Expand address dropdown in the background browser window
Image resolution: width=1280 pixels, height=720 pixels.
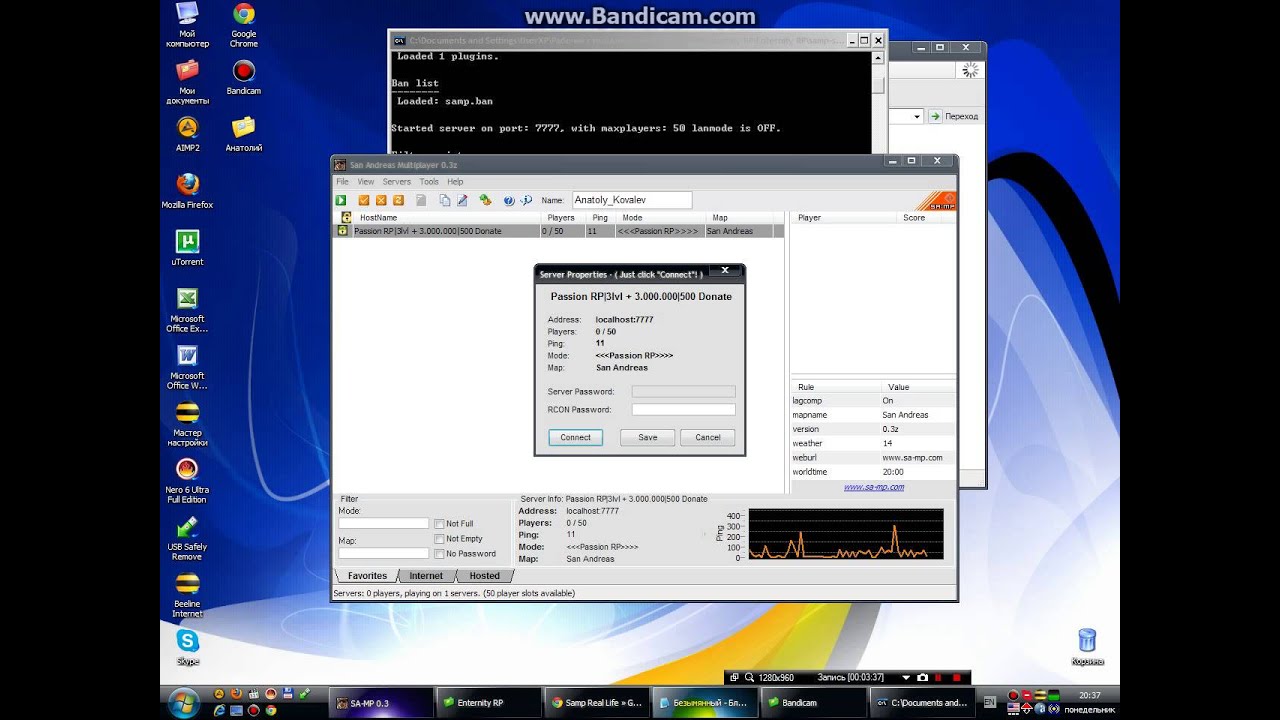click(917, 117)
